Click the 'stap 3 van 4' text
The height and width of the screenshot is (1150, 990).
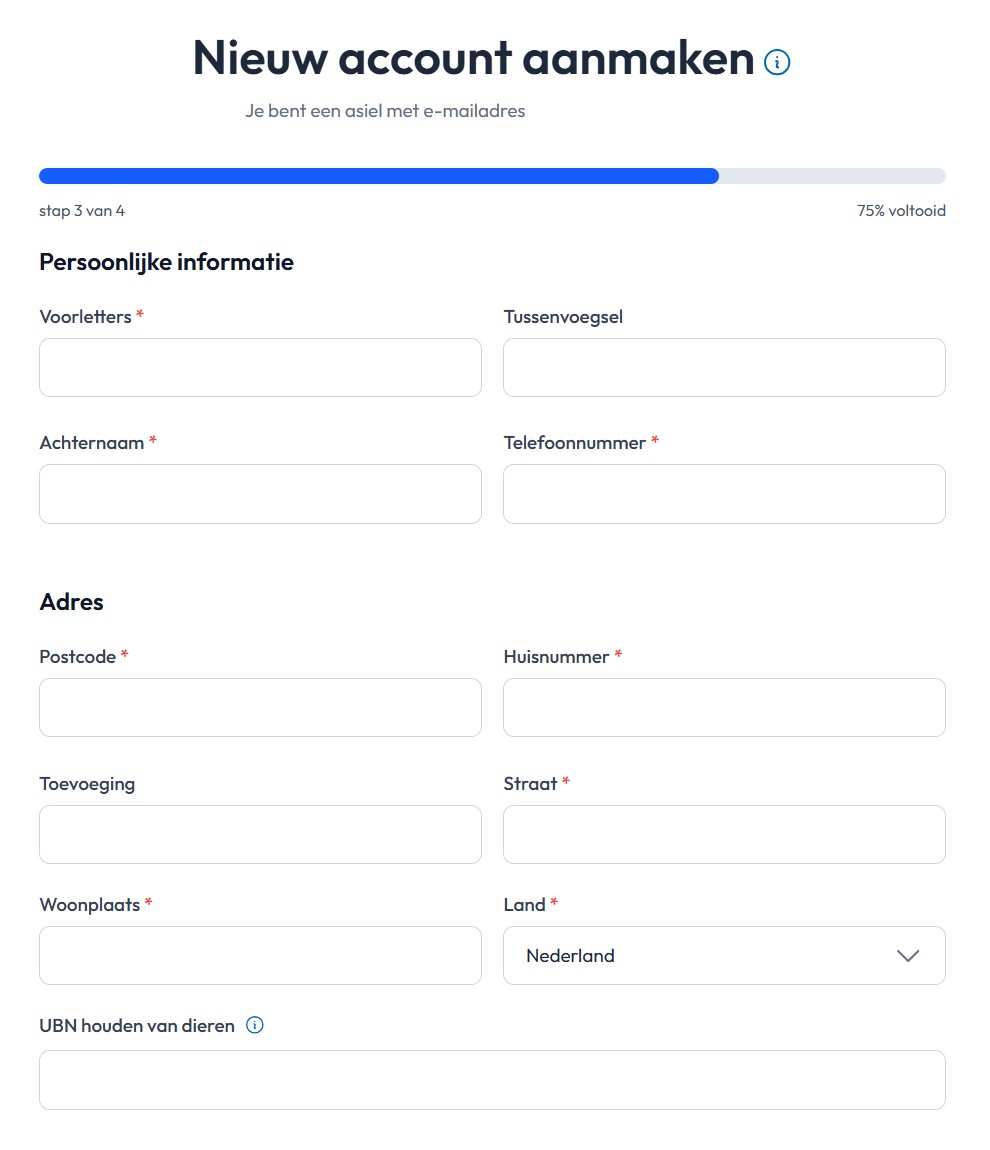point(82,211)
